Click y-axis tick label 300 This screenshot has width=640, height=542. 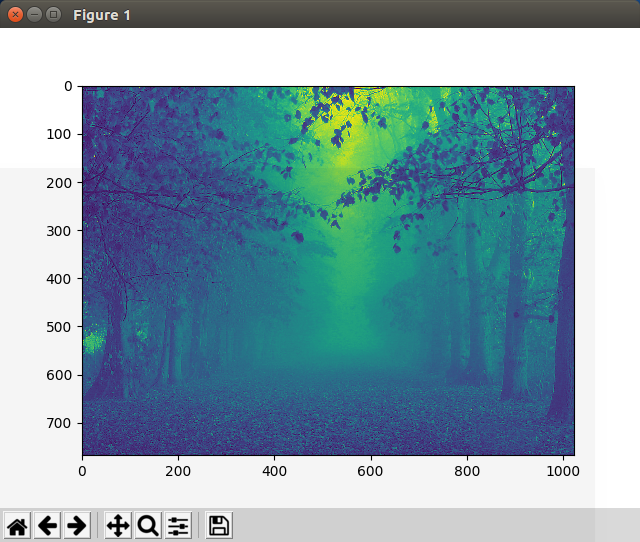[x=59, y=231]
